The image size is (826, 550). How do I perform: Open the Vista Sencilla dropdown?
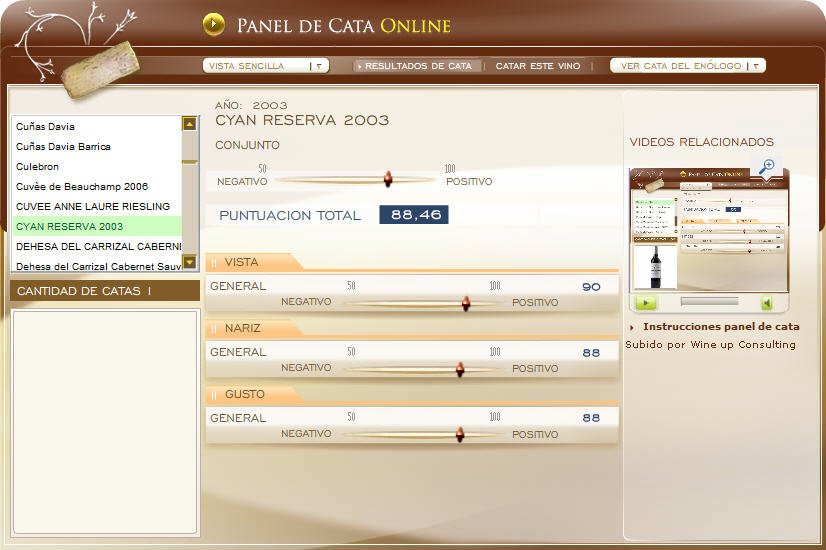click(266, 66)
